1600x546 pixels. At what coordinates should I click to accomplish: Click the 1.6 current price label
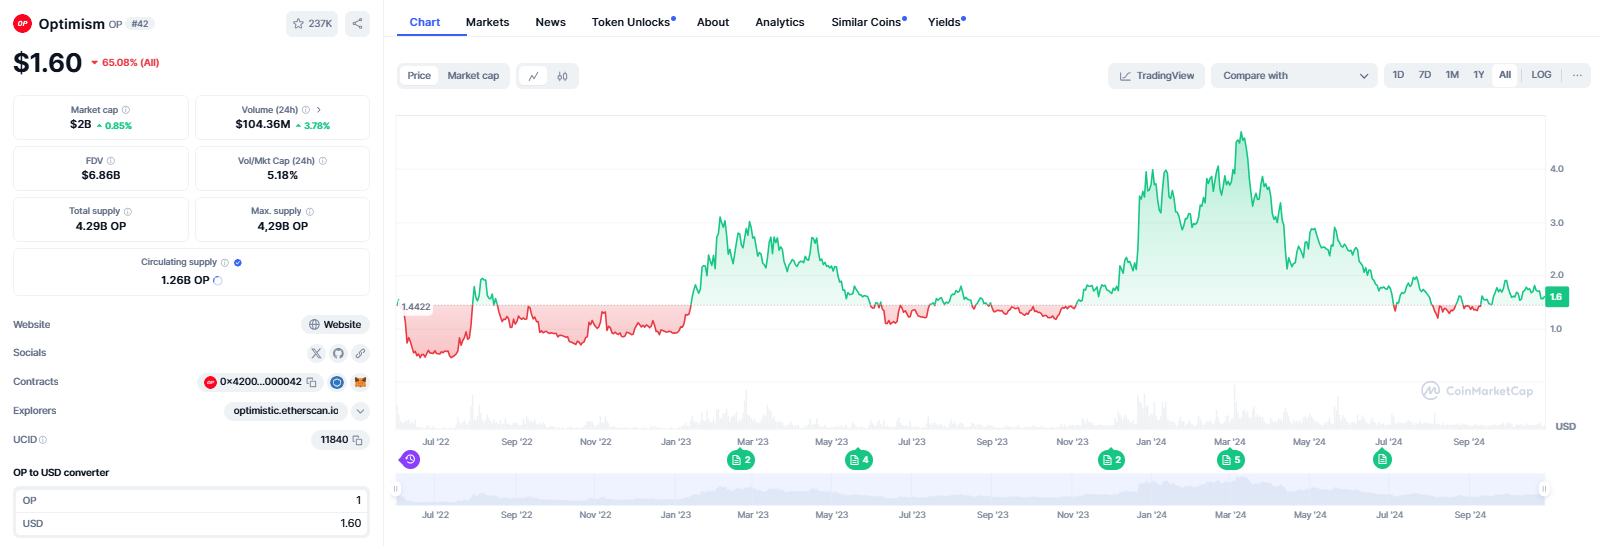coord(1556,297)
